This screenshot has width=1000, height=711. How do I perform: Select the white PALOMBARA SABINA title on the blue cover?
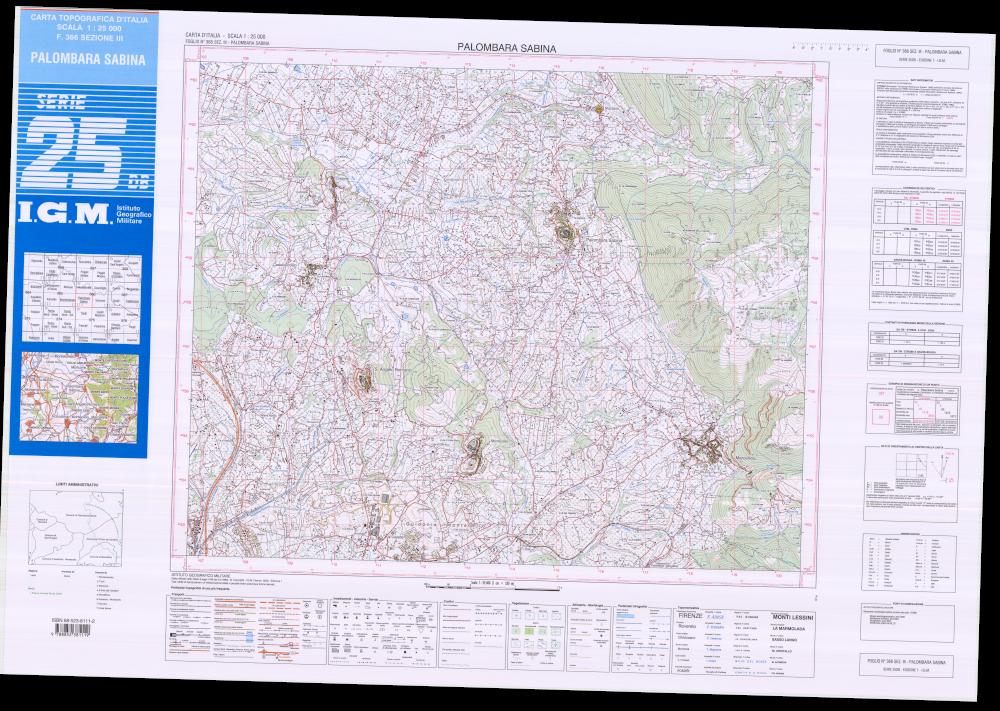pos(88,60)
